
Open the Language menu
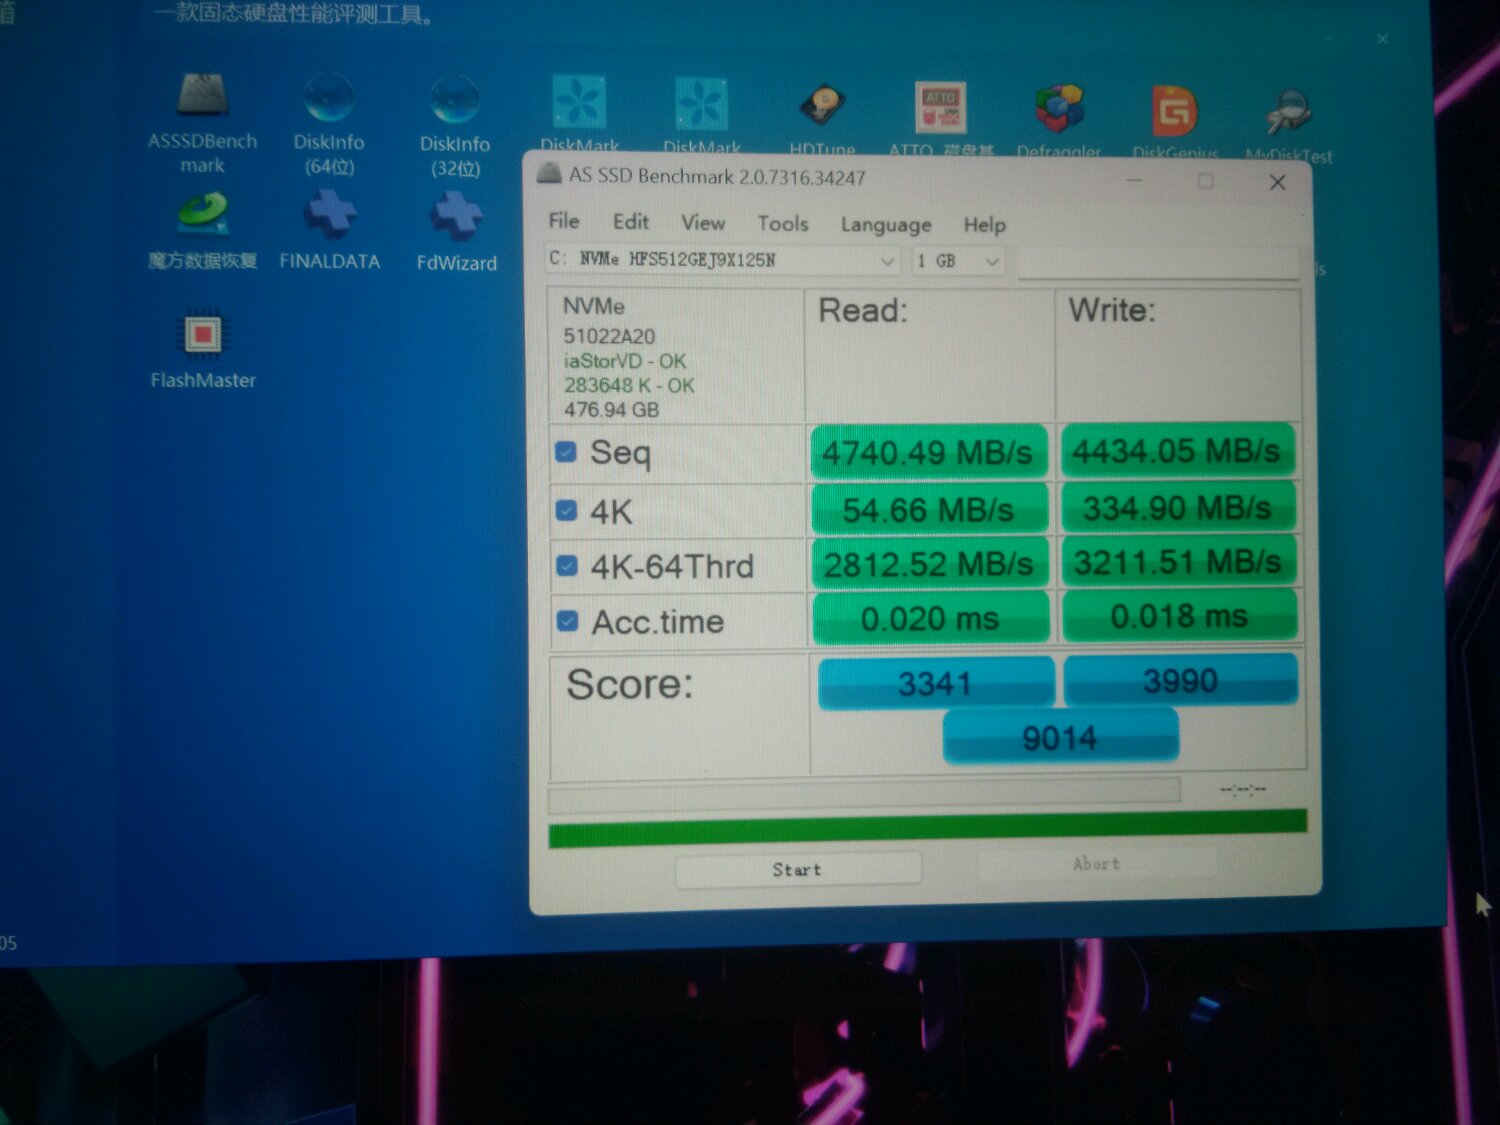click(886, 225)
